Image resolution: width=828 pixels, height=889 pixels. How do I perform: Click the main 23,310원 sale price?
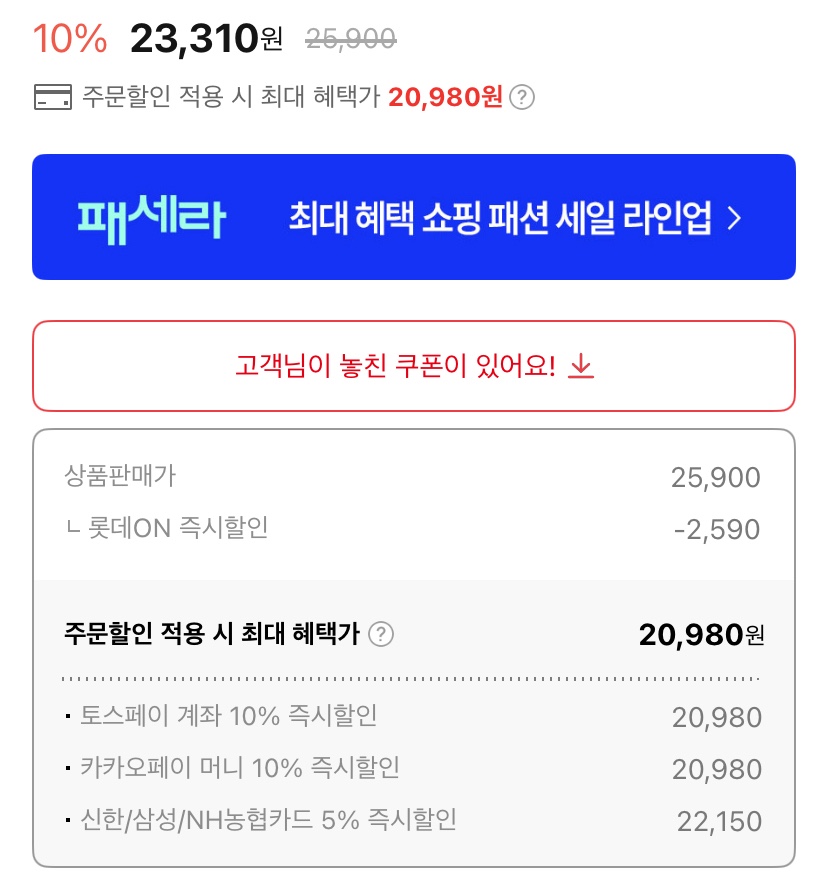pyautogui.click(x=205, y=39)
